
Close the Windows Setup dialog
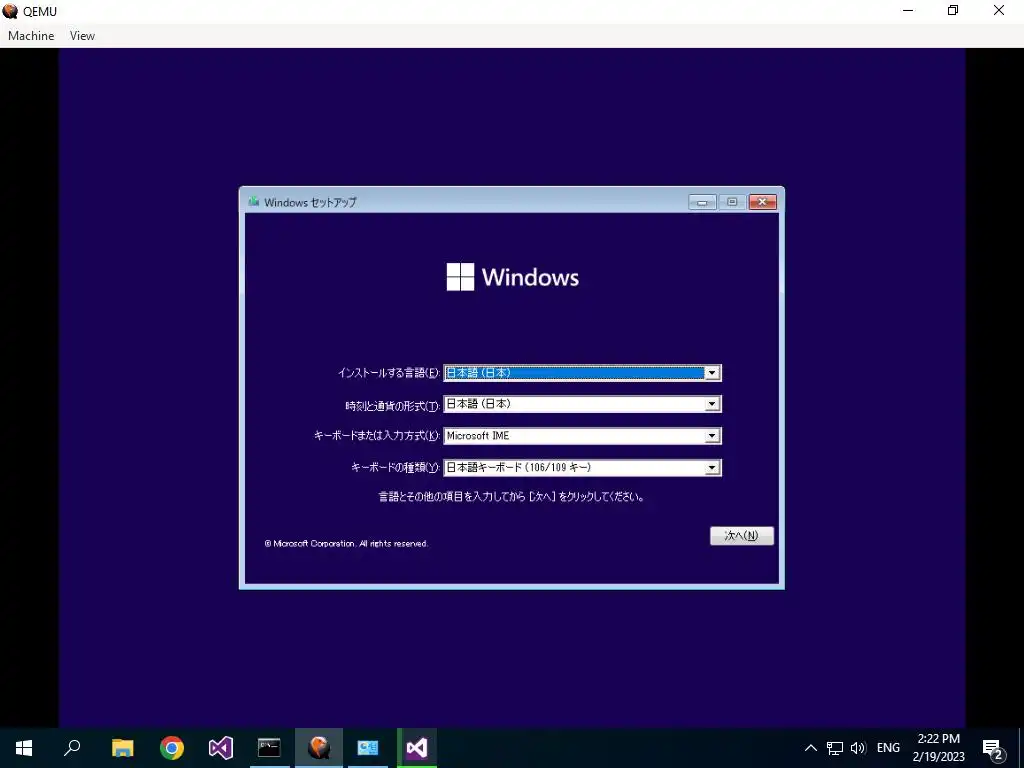tap(762, 202)
